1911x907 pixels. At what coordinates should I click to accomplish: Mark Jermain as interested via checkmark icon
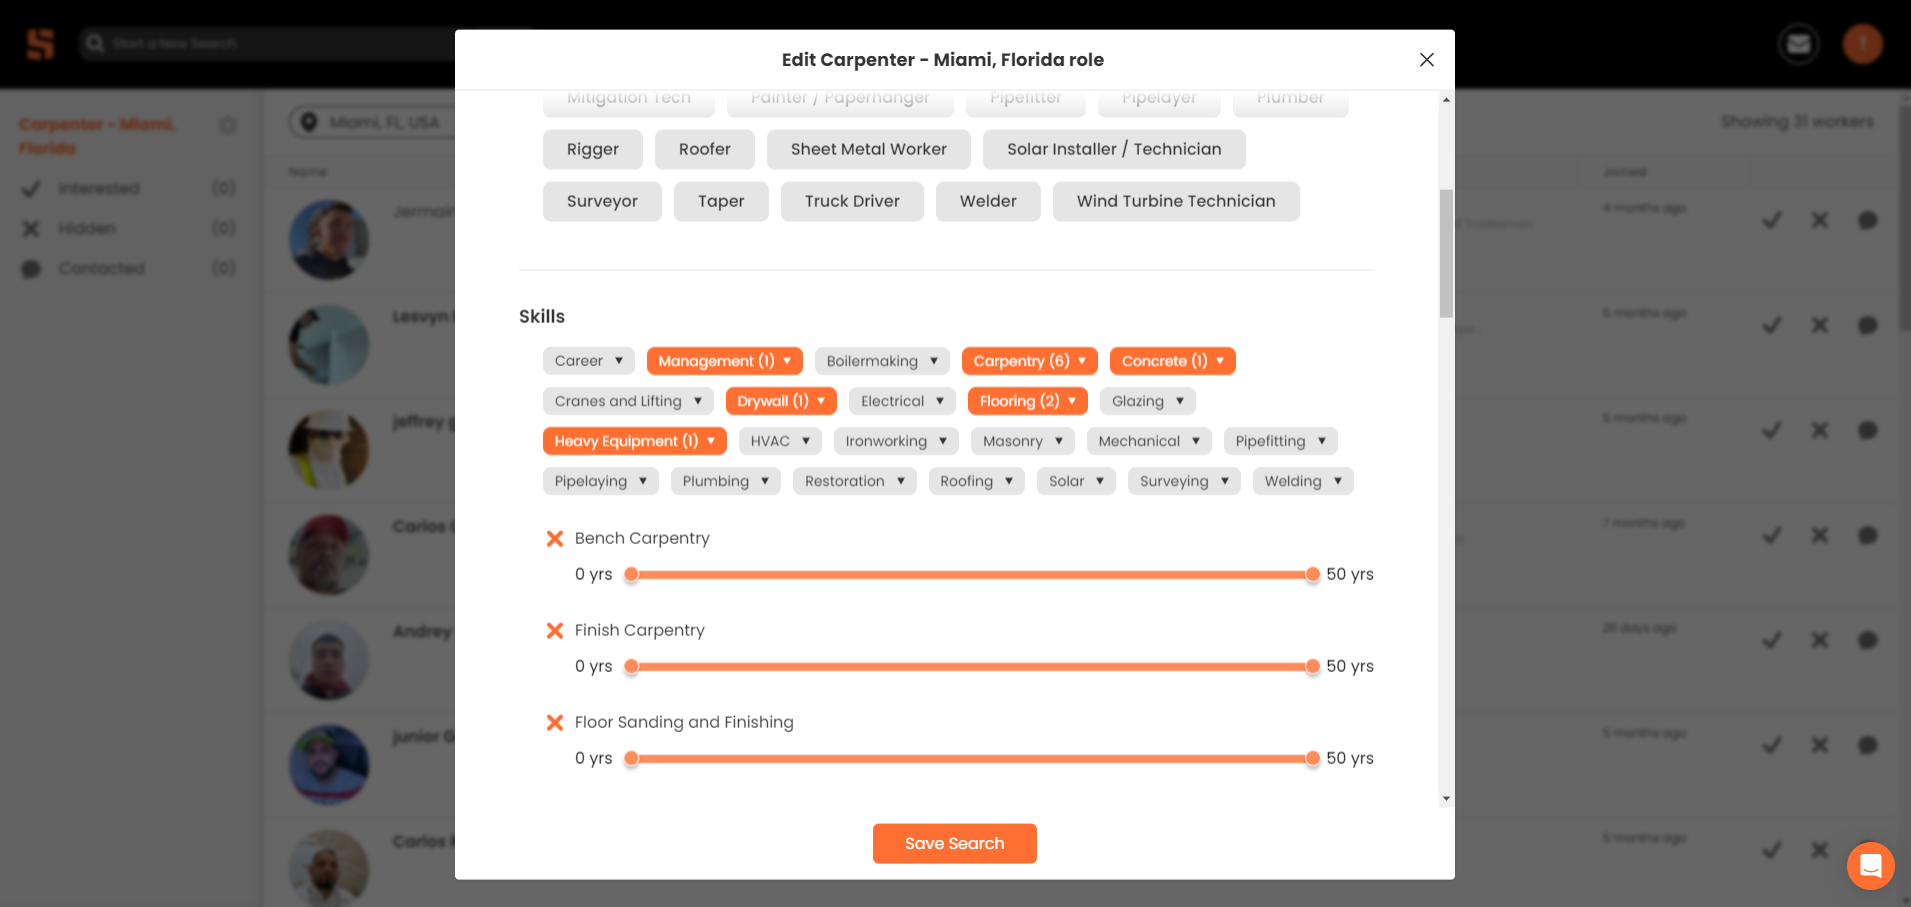click(x=1771, y=220)
